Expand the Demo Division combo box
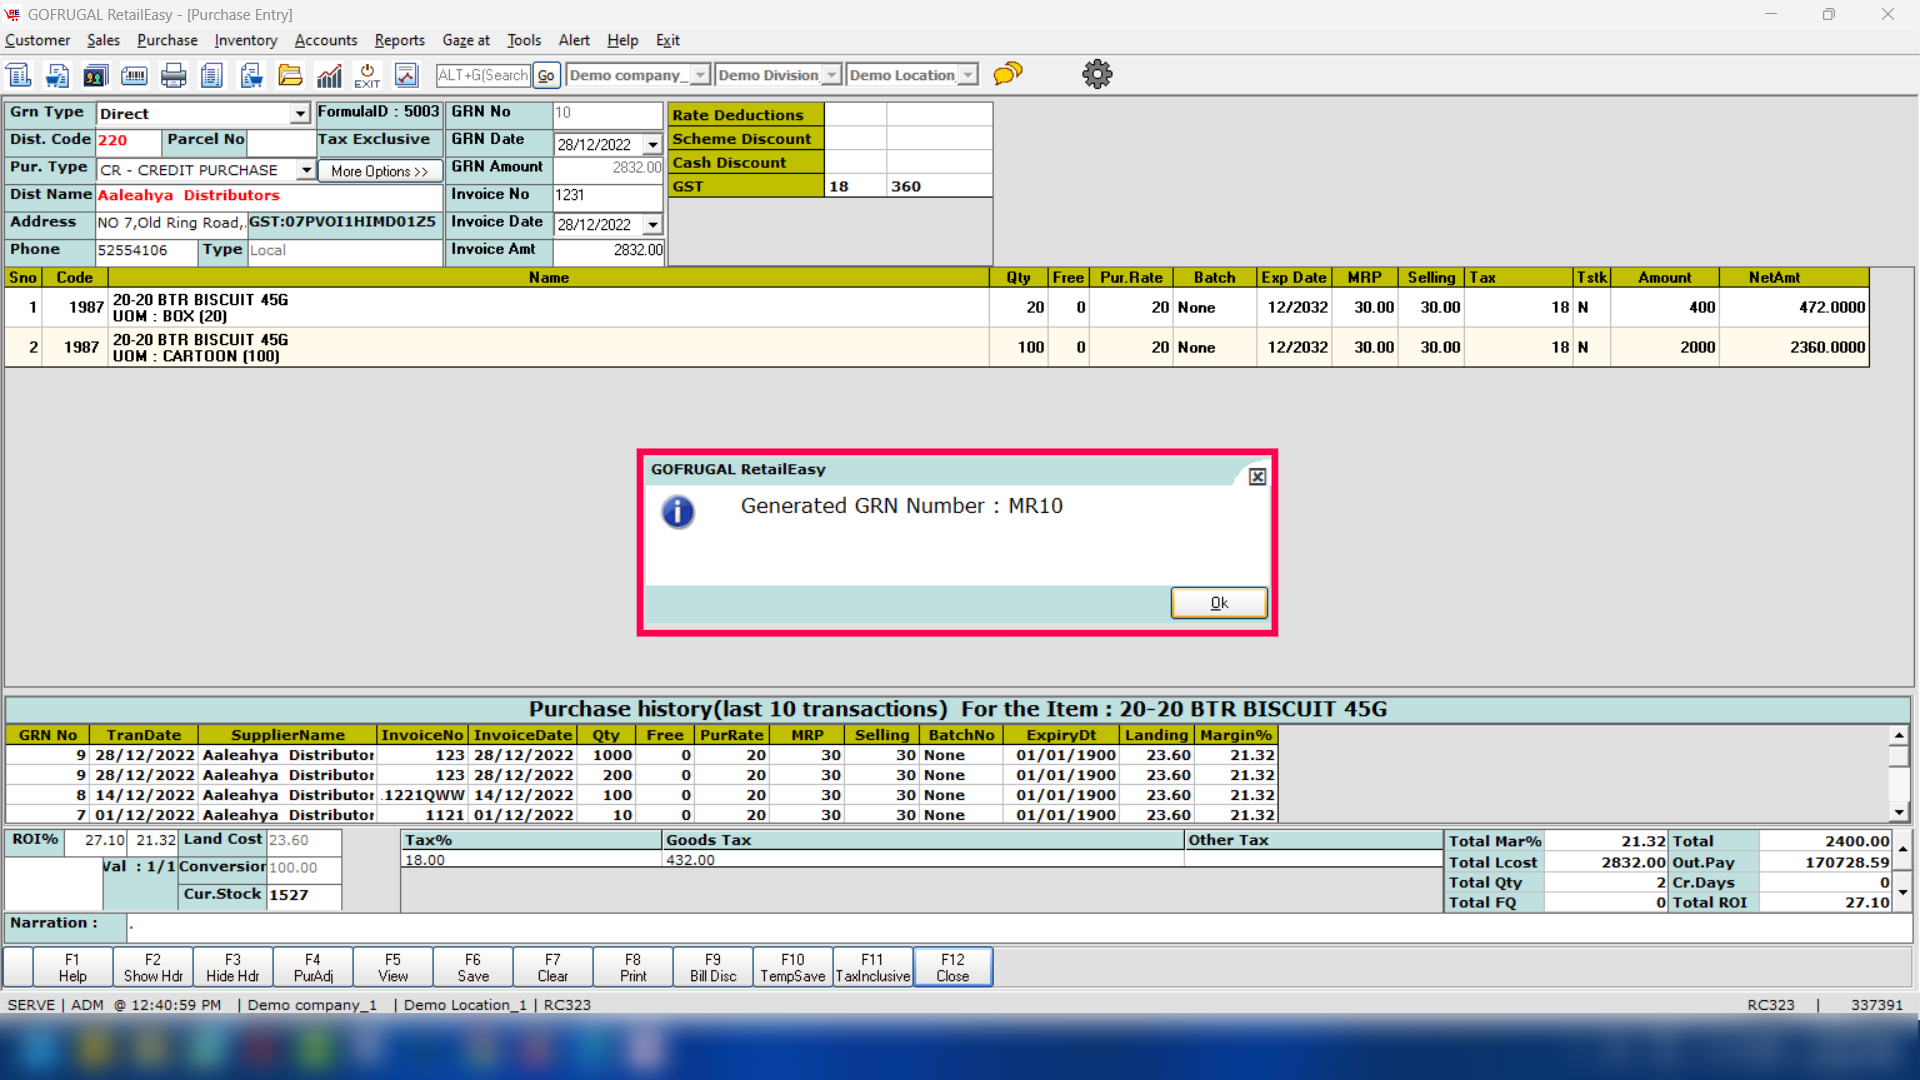This screenshot has height=1080, width=1920. pos(831,75)
